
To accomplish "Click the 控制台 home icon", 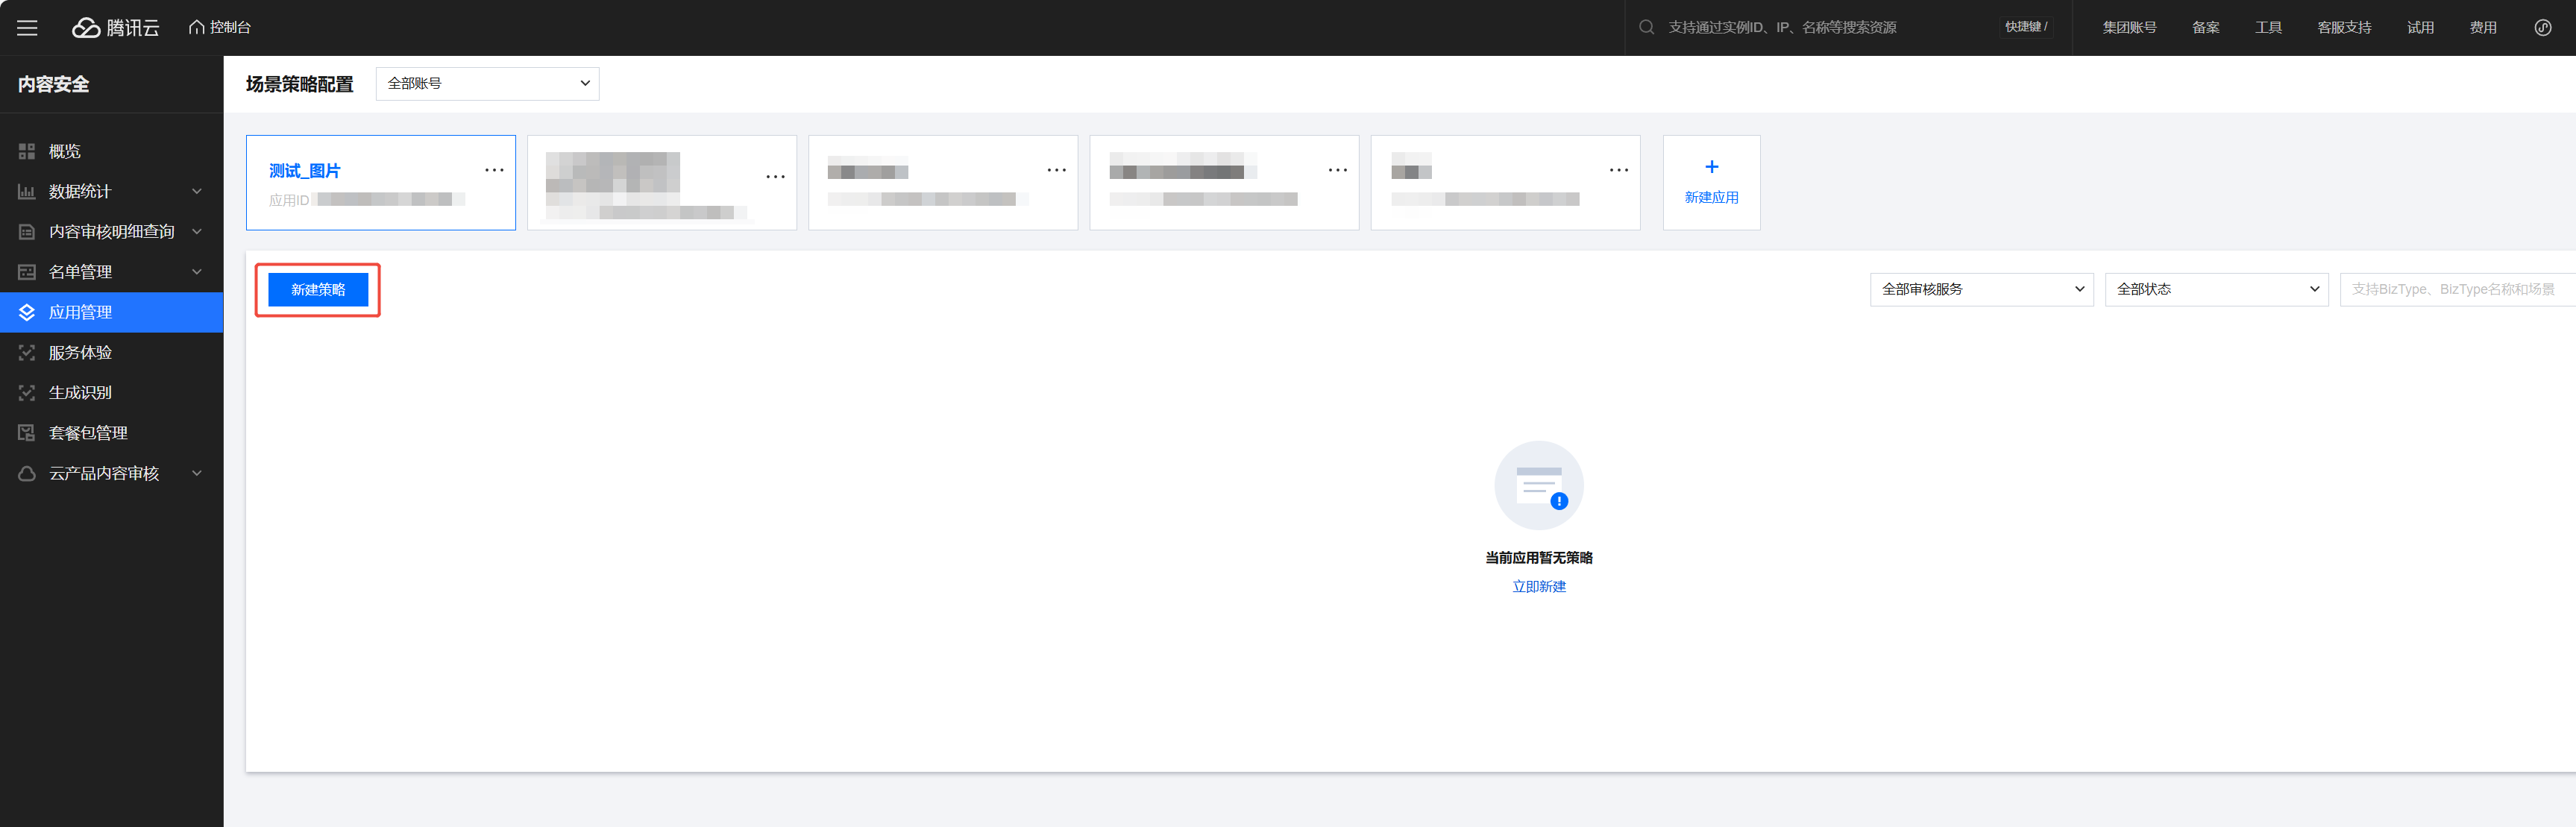I will [197, 28].
